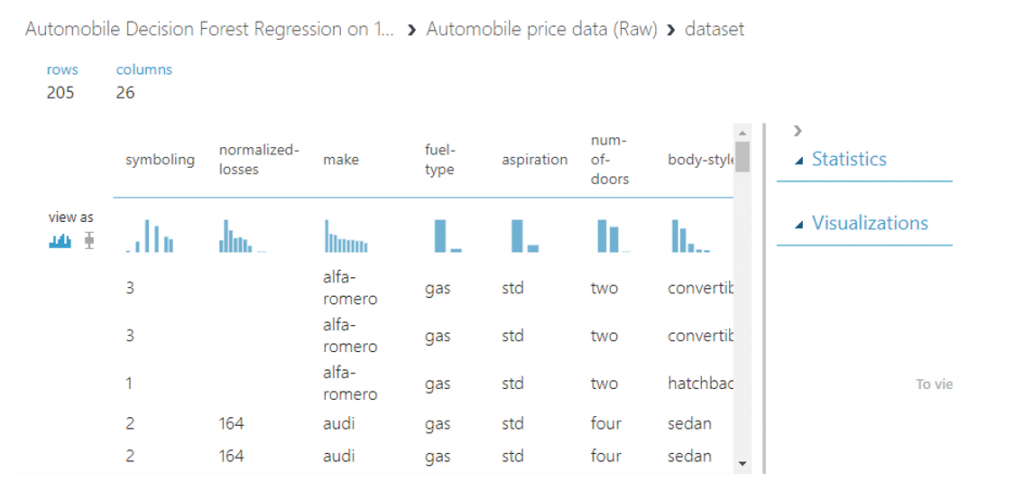This screenshot has height=491, width=1024.
Task: Click the symboling column header
Action: point(160,160)
